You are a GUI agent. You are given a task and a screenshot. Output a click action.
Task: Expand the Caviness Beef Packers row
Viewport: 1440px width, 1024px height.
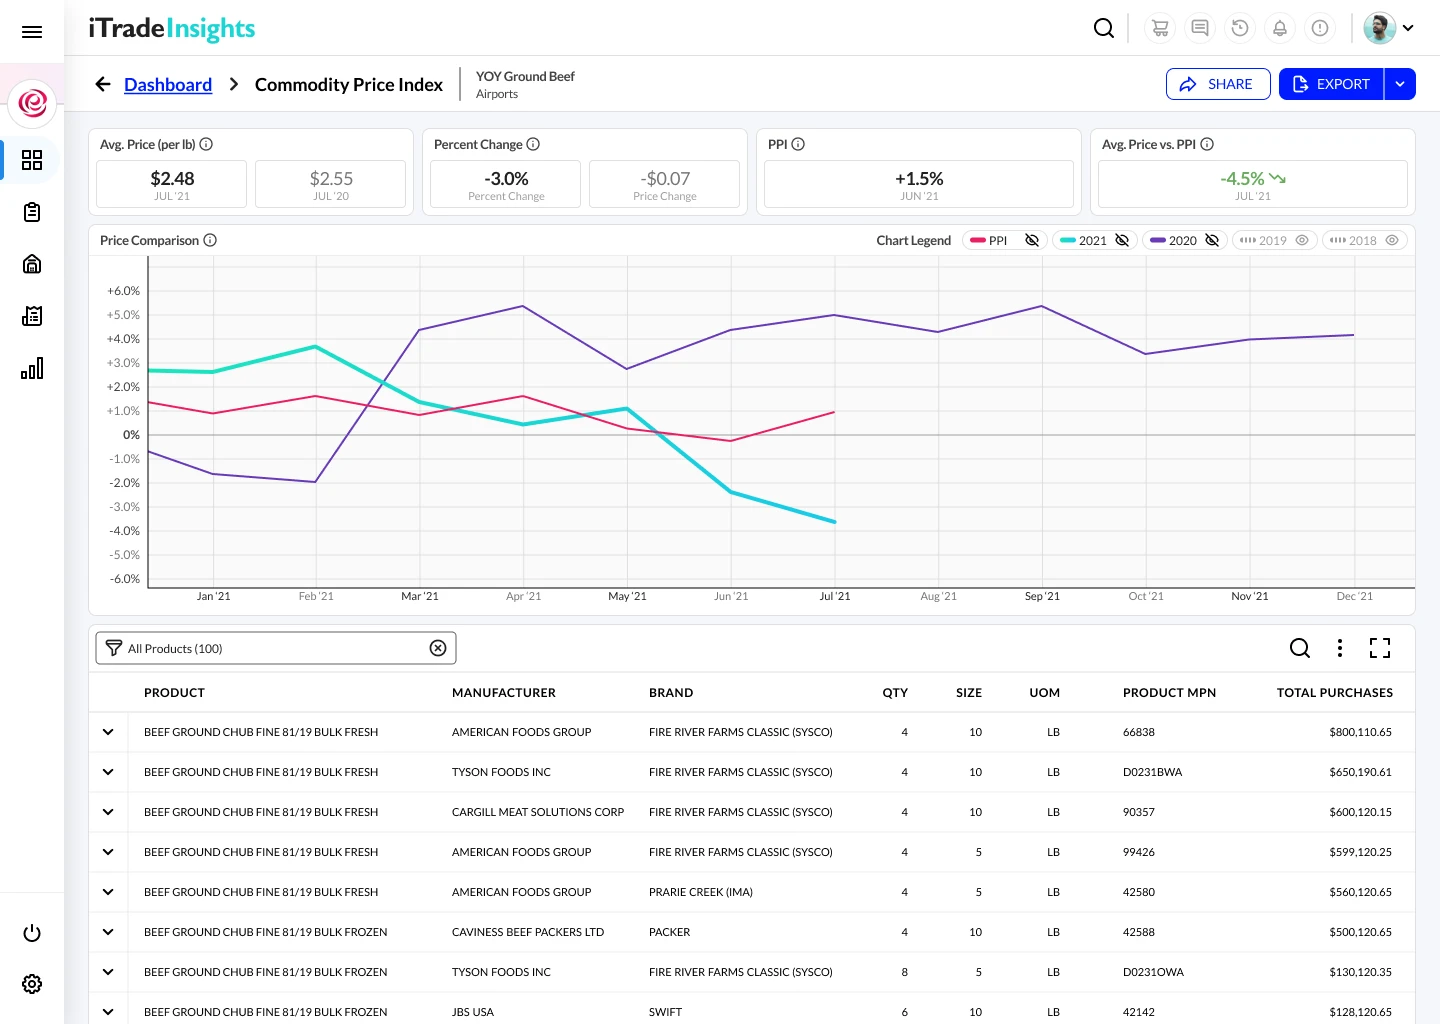tap(108, 932)
